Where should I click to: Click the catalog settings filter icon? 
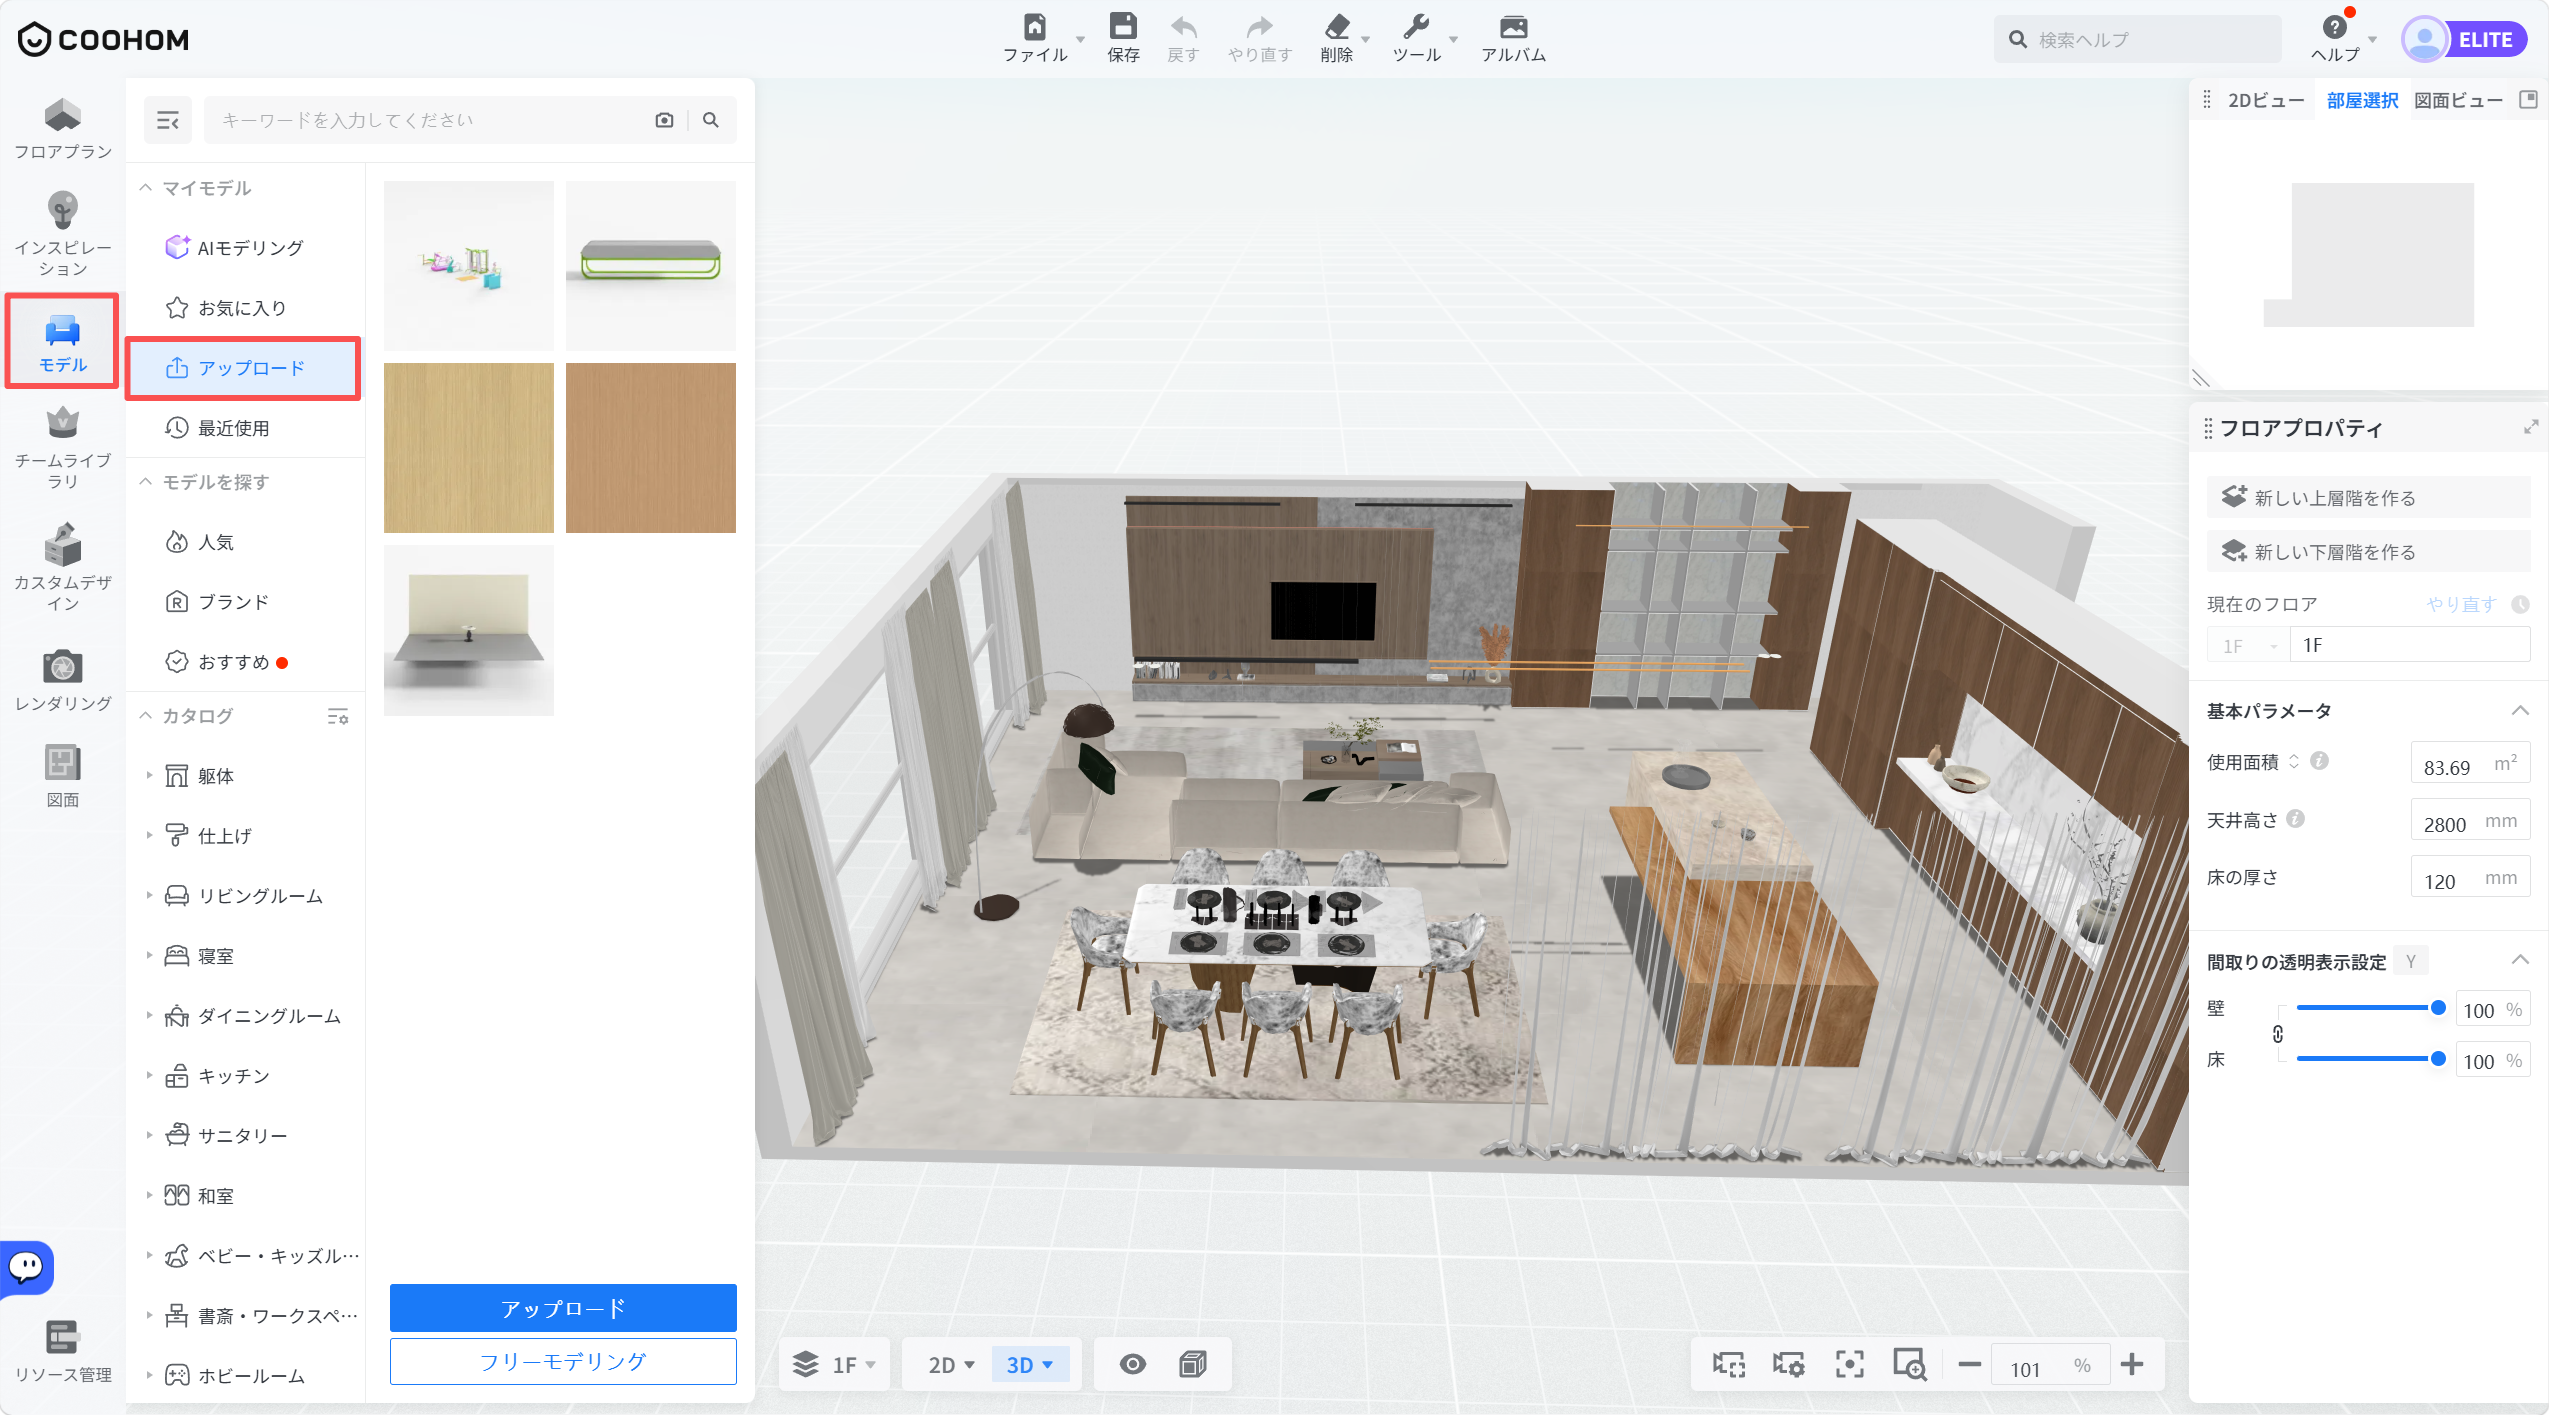(x=338, y=716)
